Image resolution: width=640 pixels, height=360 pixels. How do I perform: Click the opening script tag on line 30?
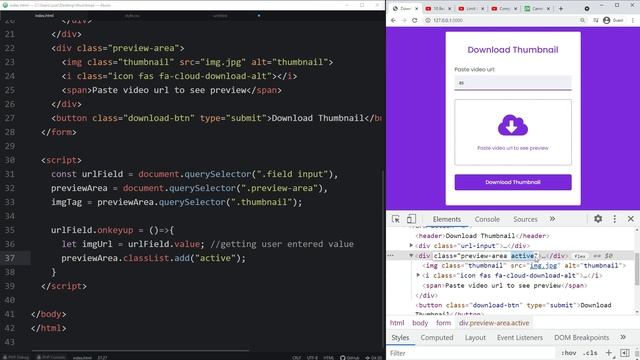pyautogui.click(x=61, y=160)
